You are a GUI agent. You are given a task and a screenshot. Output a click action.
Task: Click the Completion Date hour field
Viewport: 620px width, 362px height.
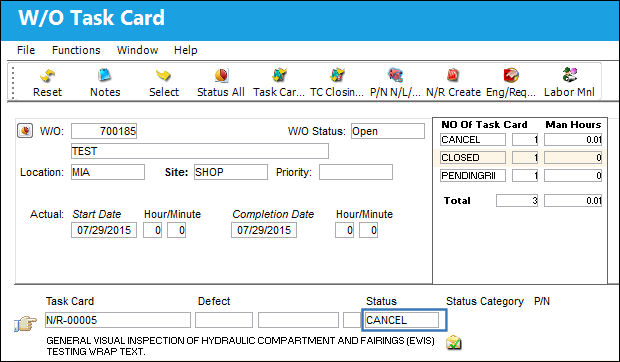(344, 230)
